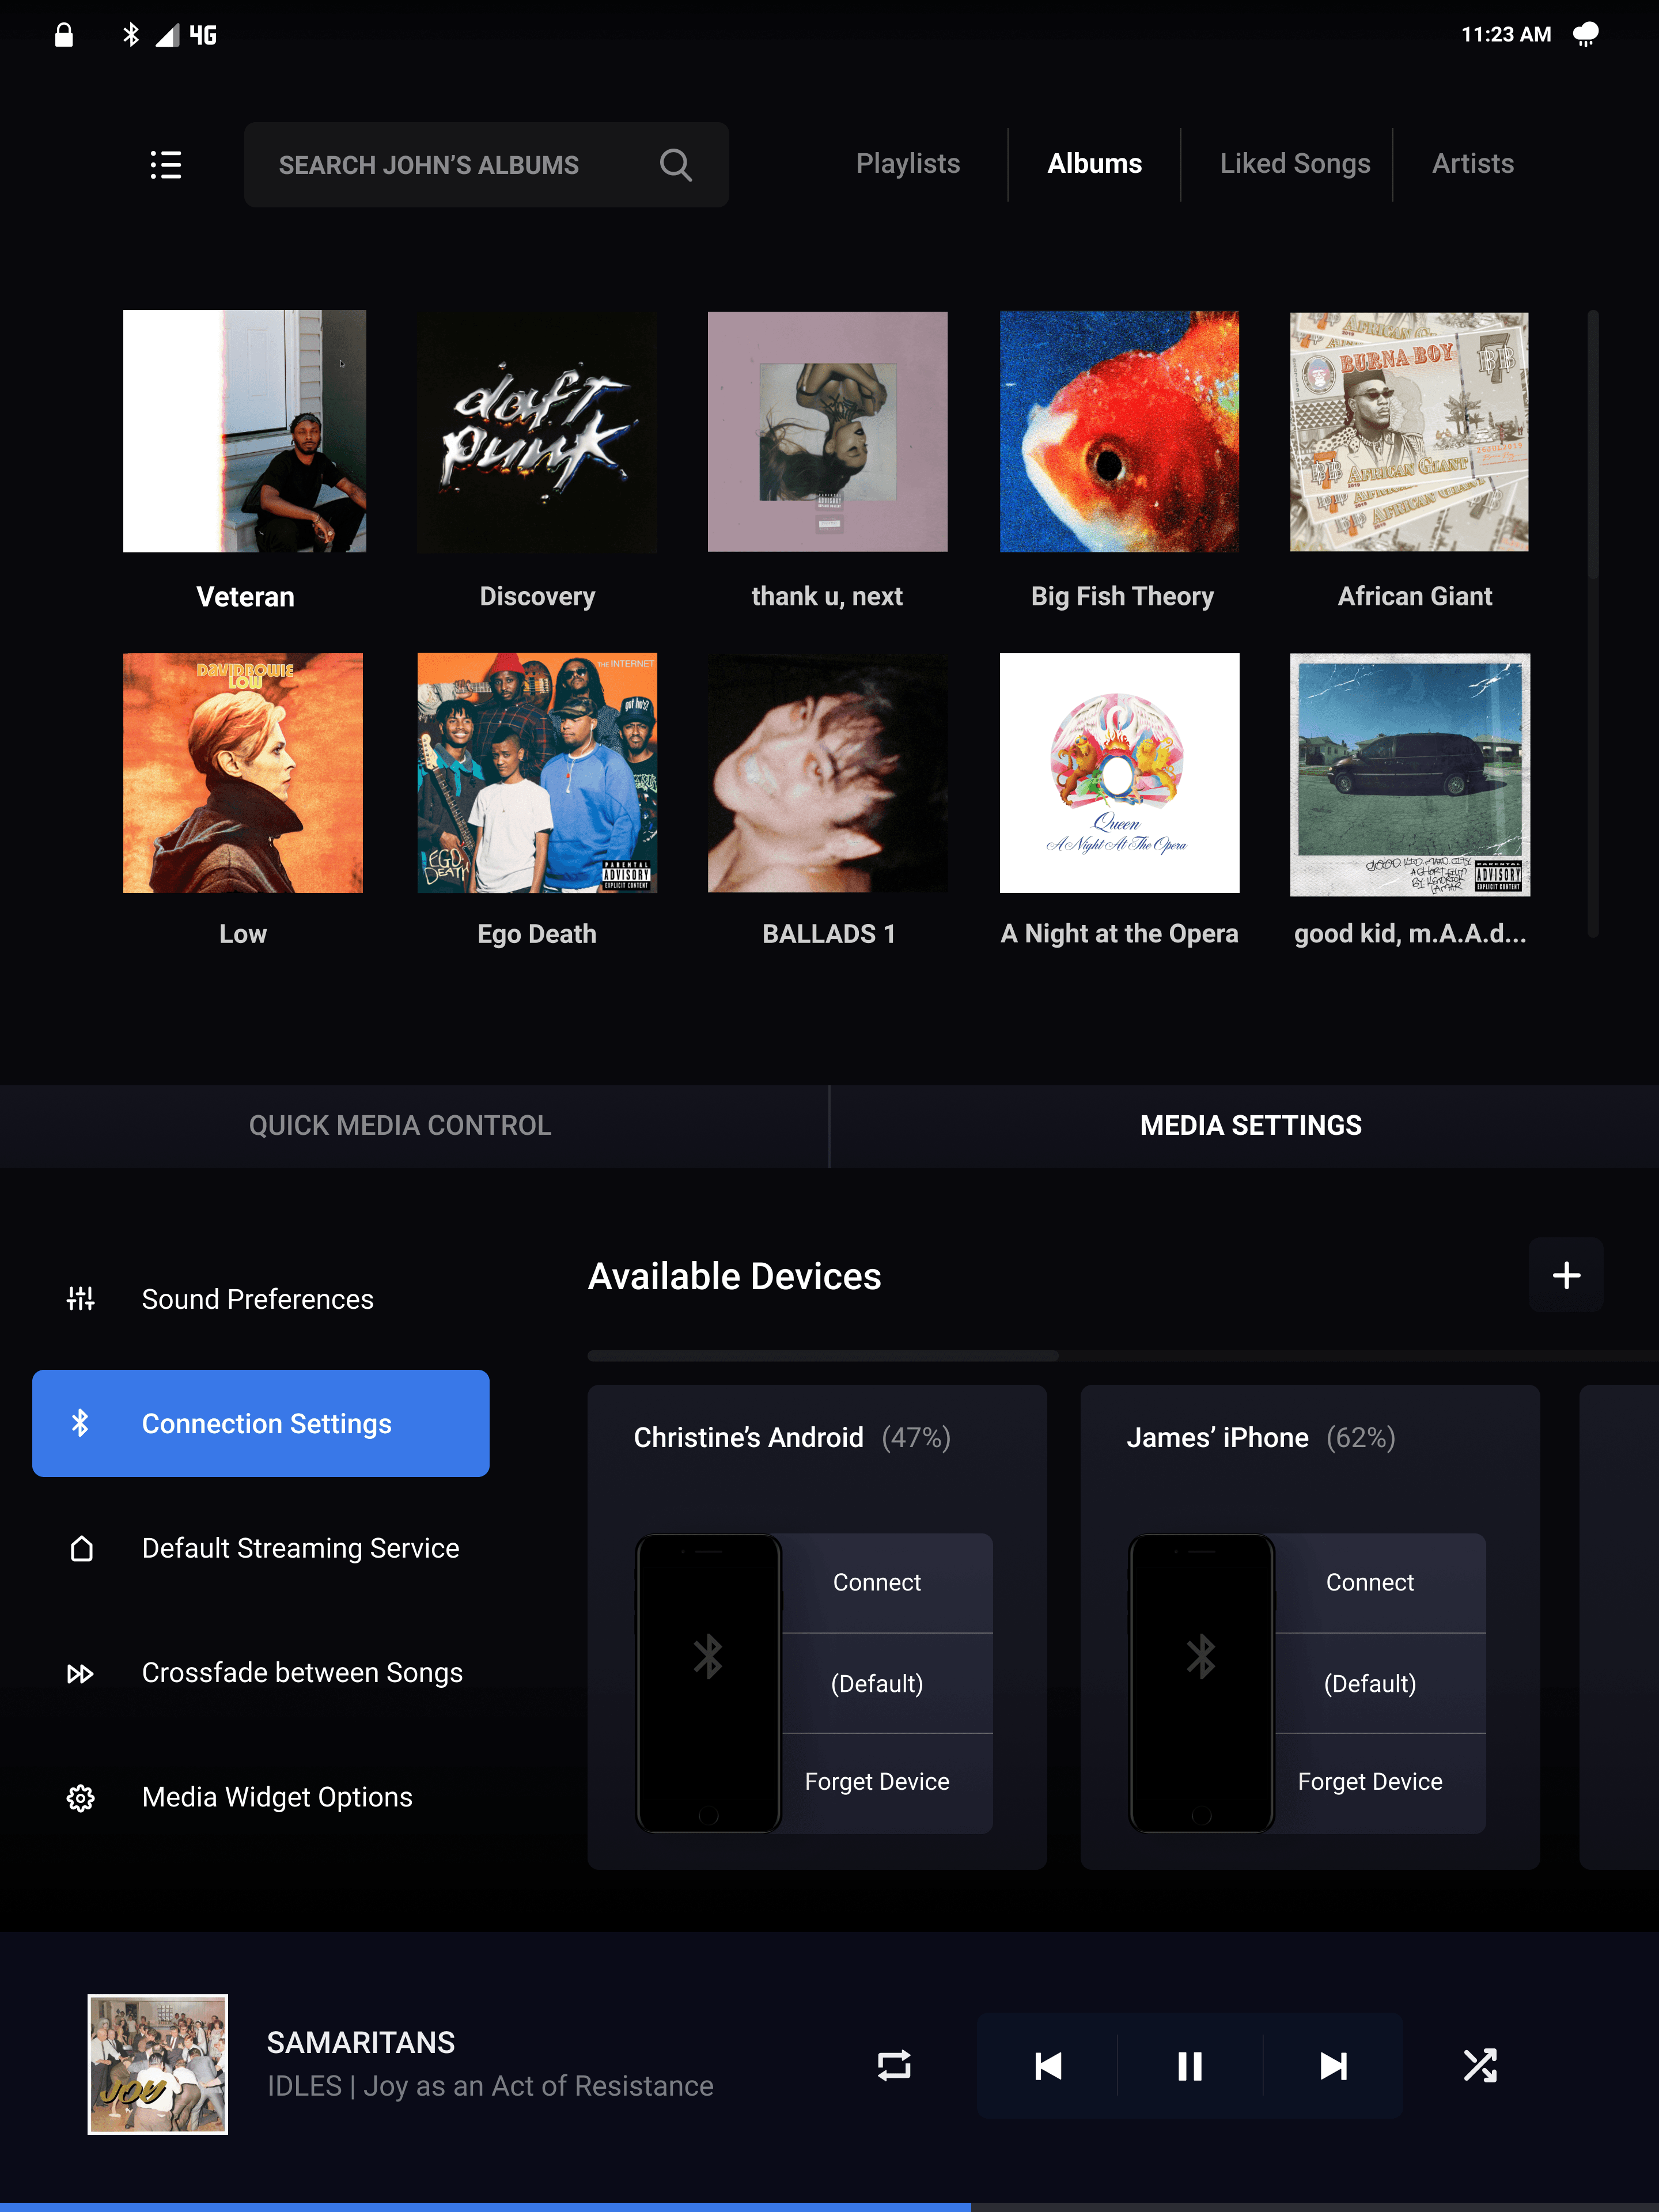Image resolution: width=1659 pixels, height=2212 pixels.
Task: Select Connection Settings menu item
Action: (261, 1423)
